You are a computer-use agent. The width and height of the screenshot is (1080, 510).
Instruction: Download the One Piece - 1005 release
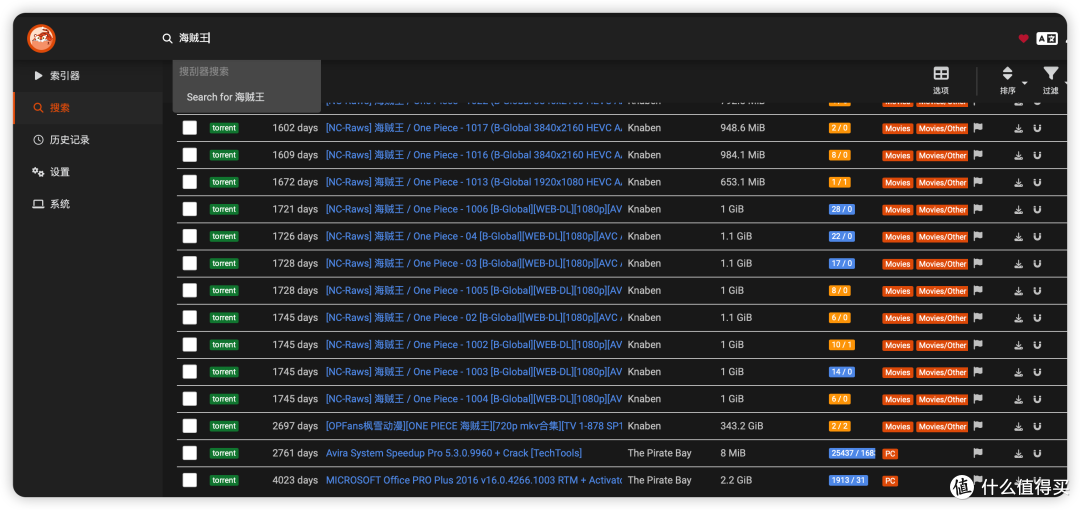click(1019, 290)
